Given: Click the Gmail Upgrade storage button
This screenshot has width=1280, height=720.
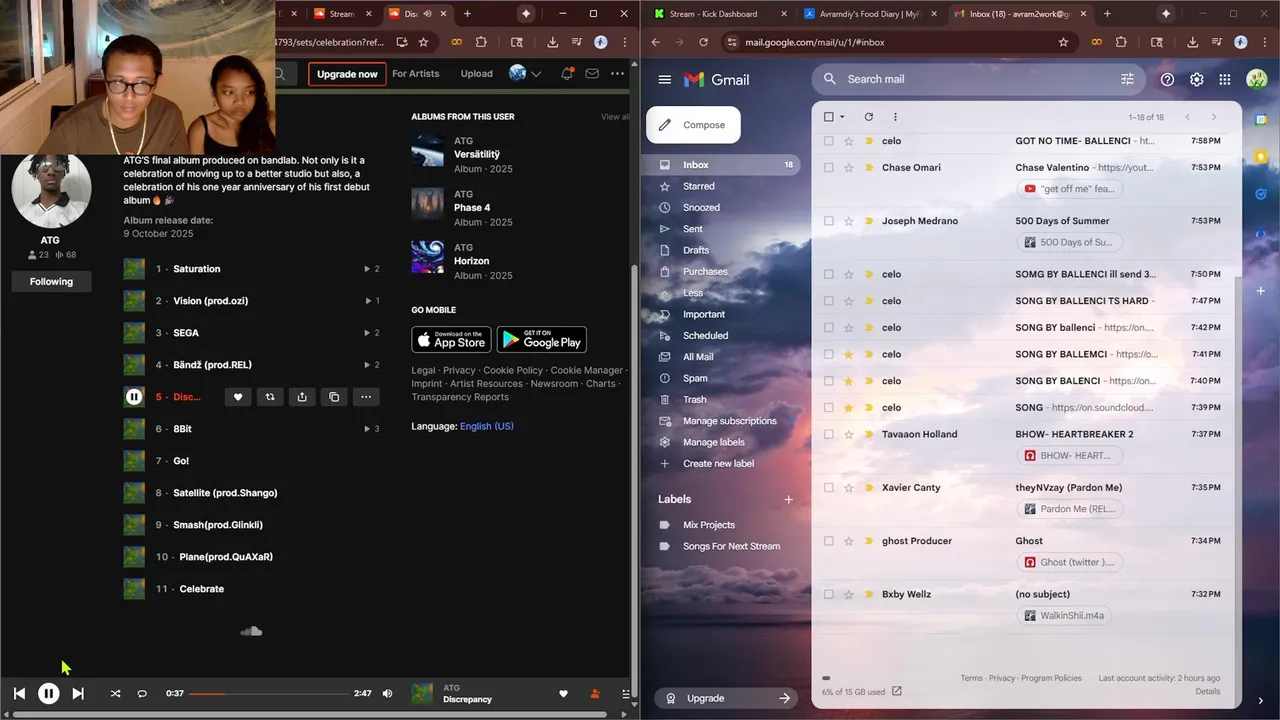Looking at the screenshot, I should click(727, 698).
